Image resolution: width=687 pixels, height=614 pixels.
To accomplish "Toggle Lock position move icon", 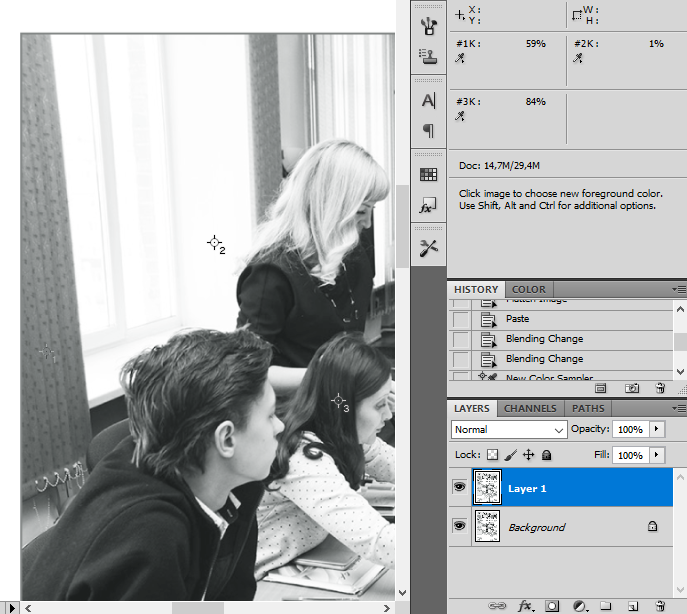I will point(529,454).
